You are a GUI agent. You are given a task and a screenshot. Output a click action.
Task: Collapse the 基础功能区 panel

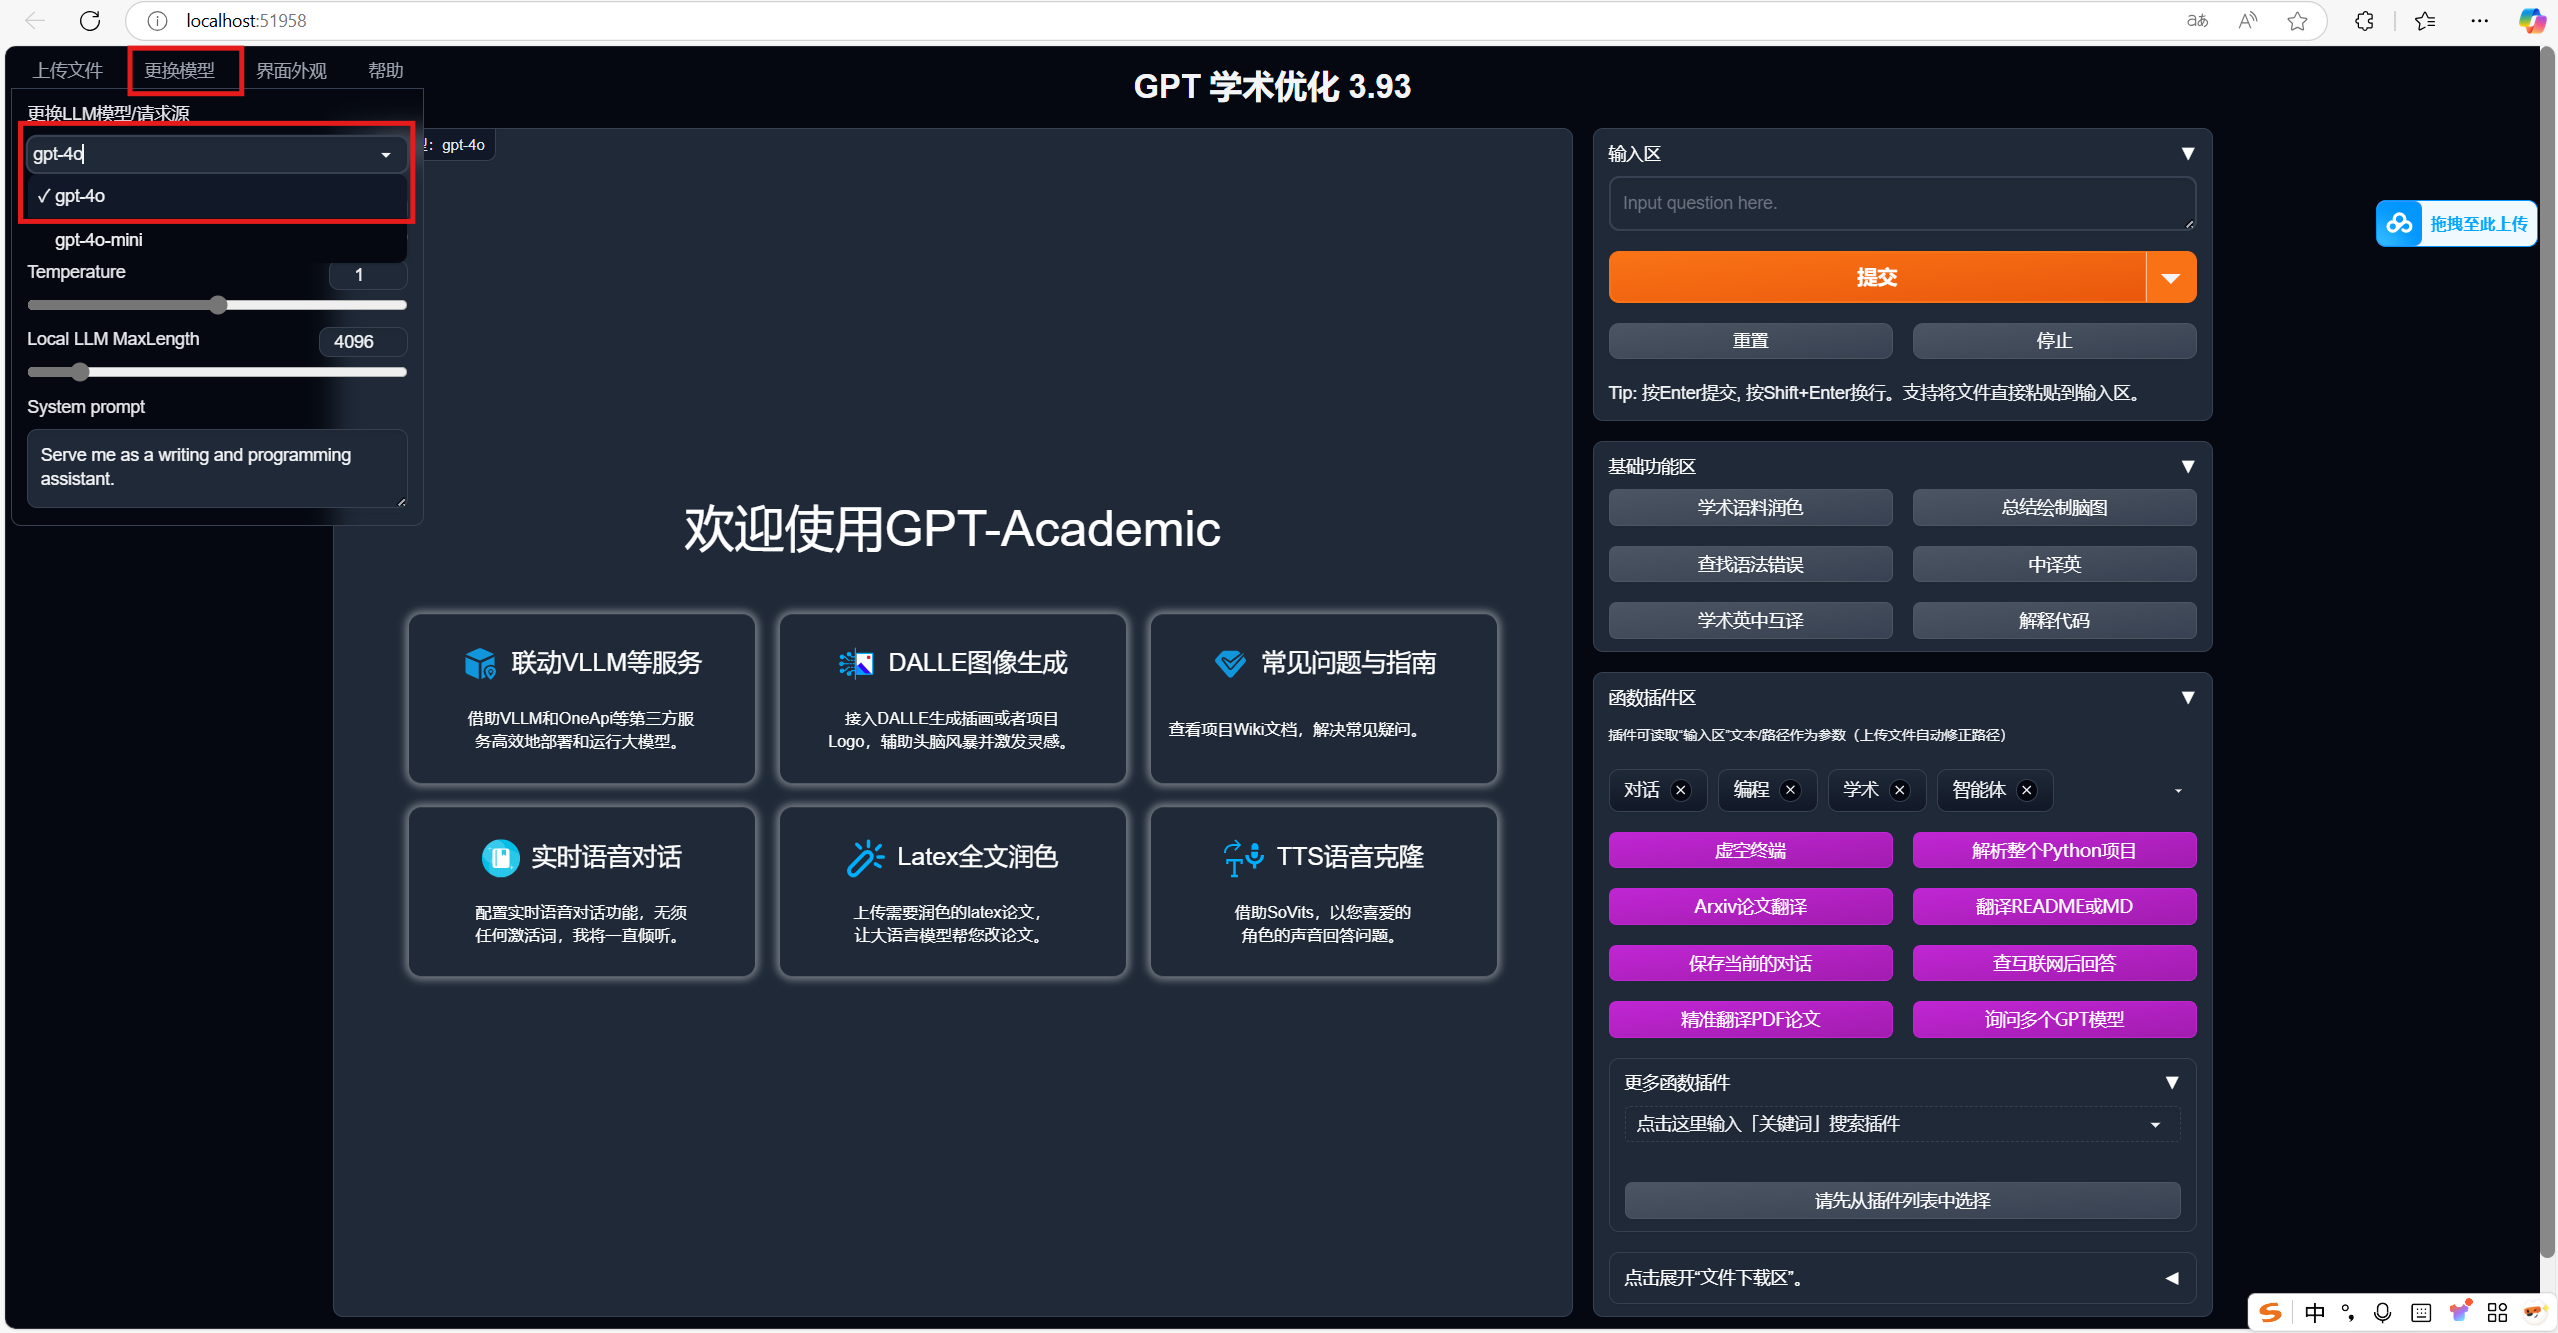2187,466
